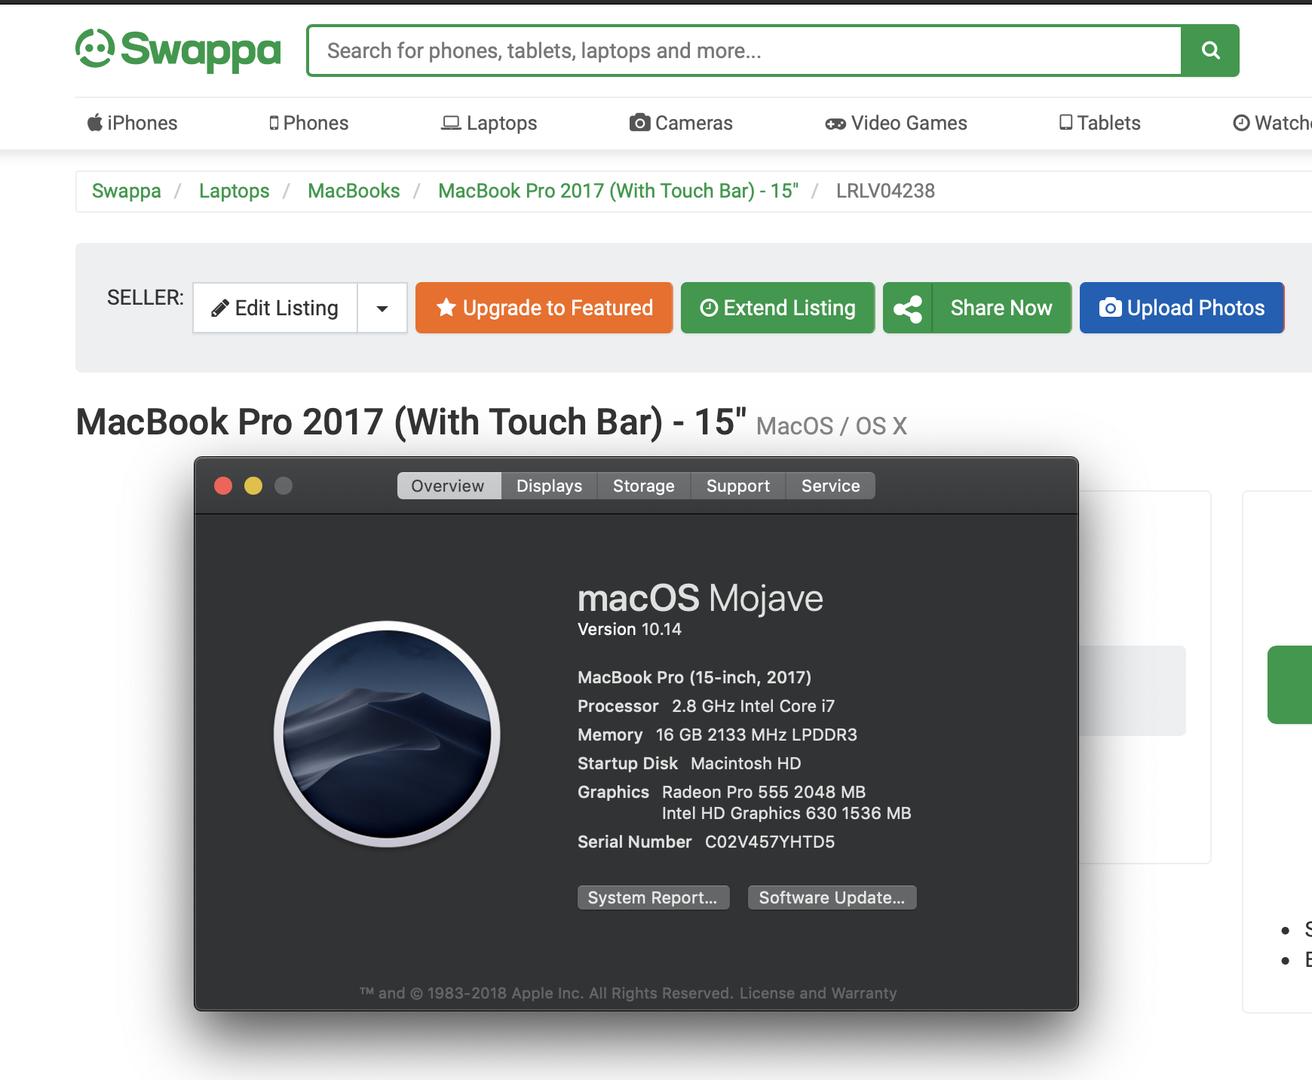The height and width of the screenshot is (1080, 1312).
Task: Click the Macintosh HD startup disk text
Action: [746, 764]
